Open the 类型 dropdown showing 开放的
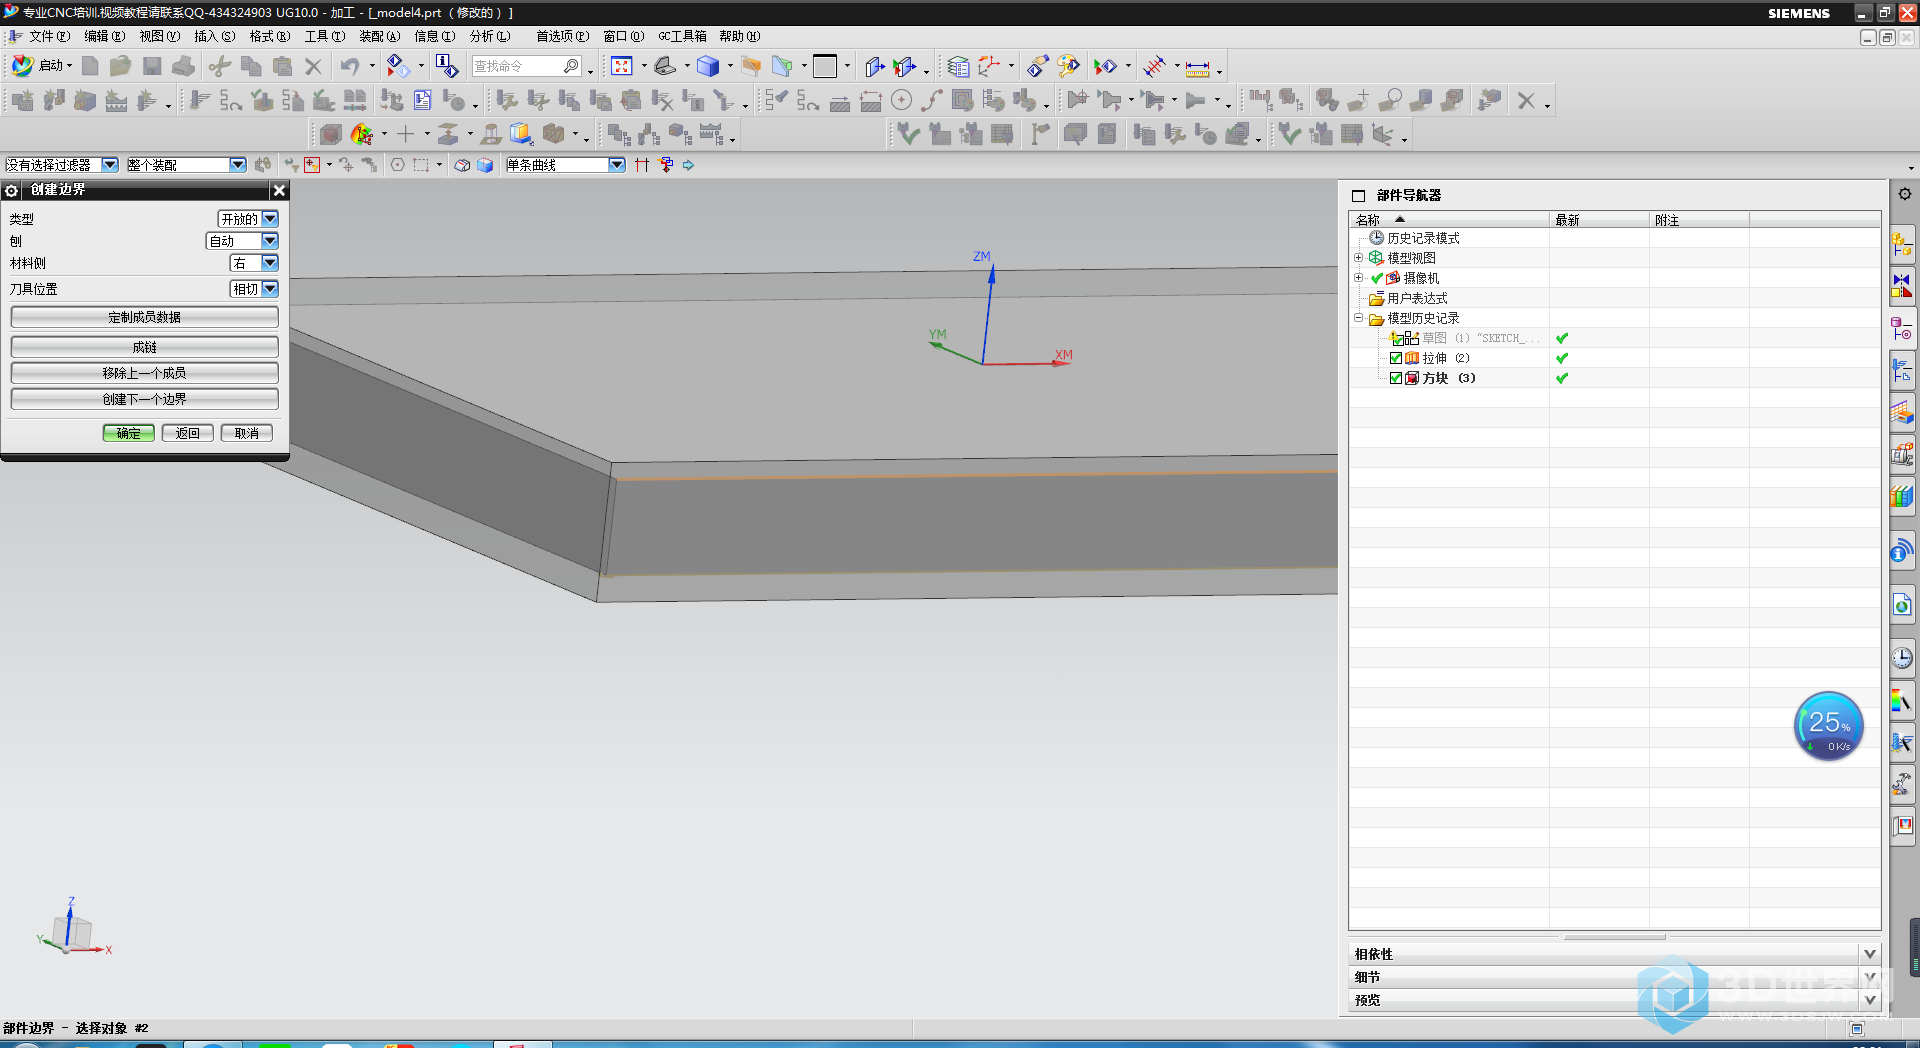 click(x=248, y=219)
